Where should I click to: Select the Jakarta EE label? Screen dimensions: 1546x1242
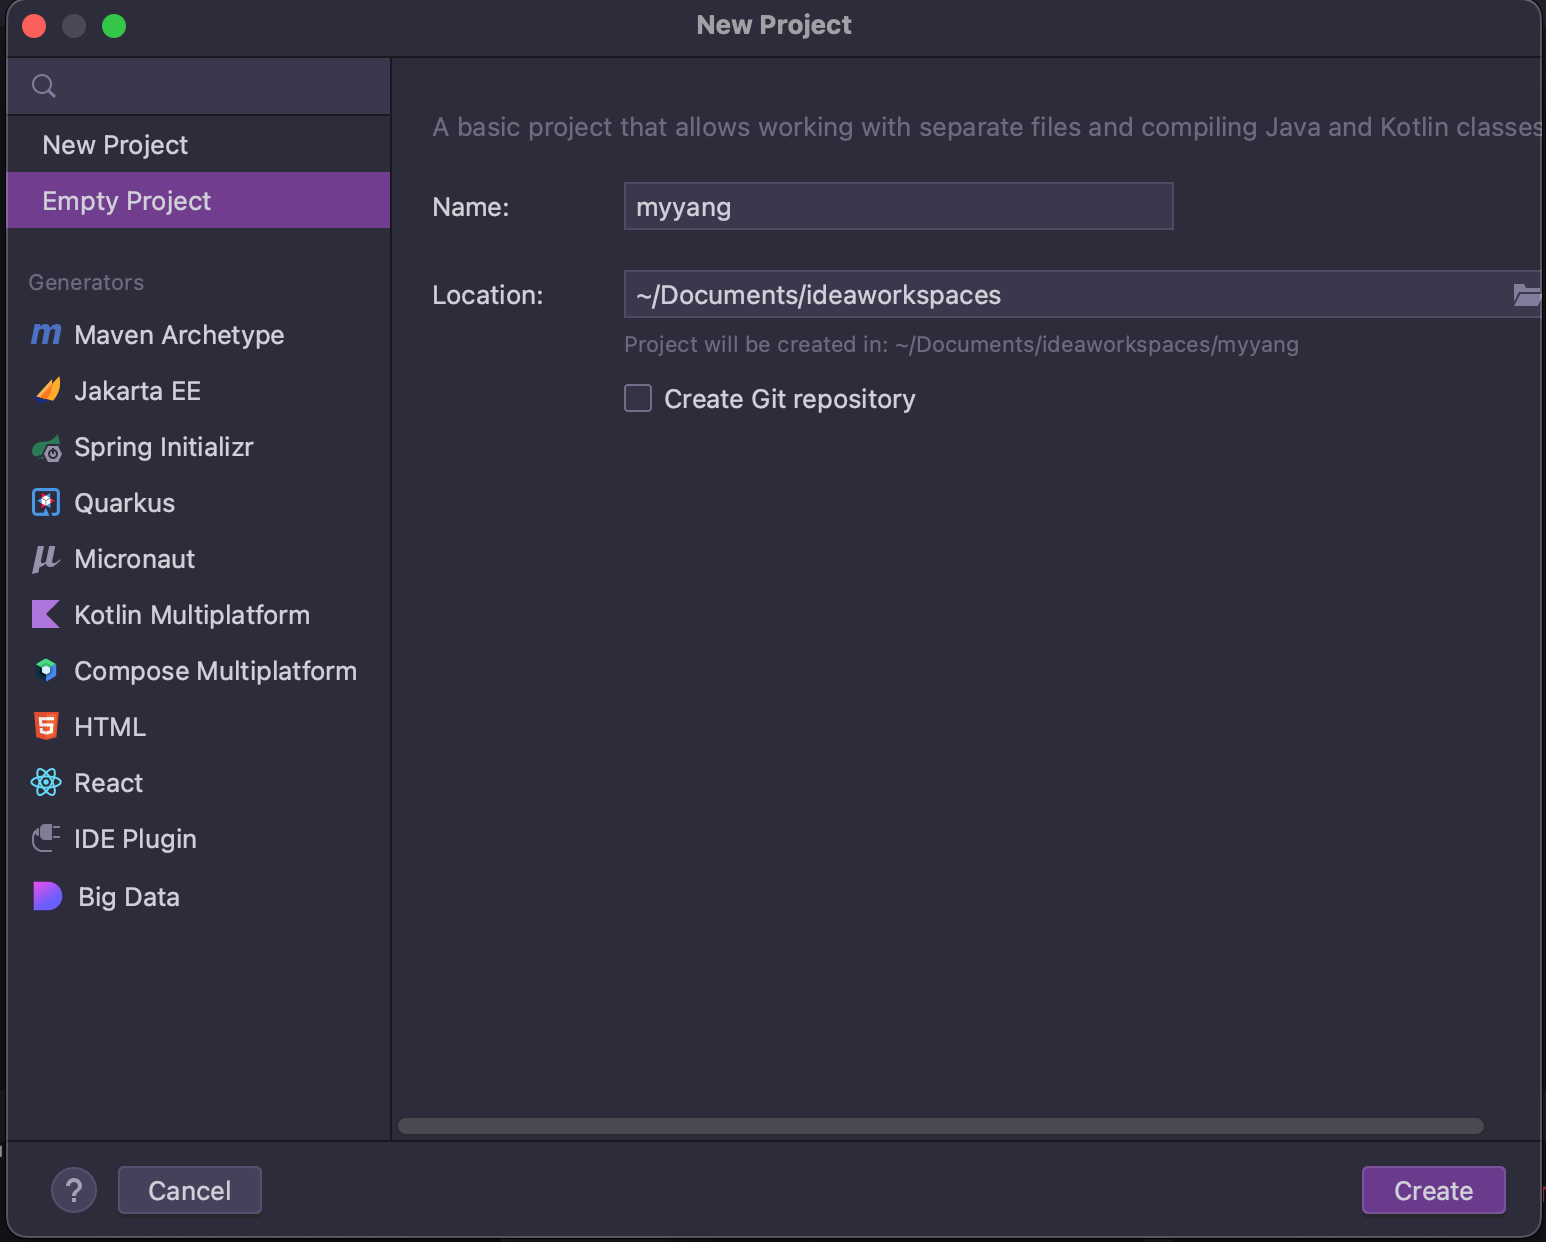coord(138,391)
